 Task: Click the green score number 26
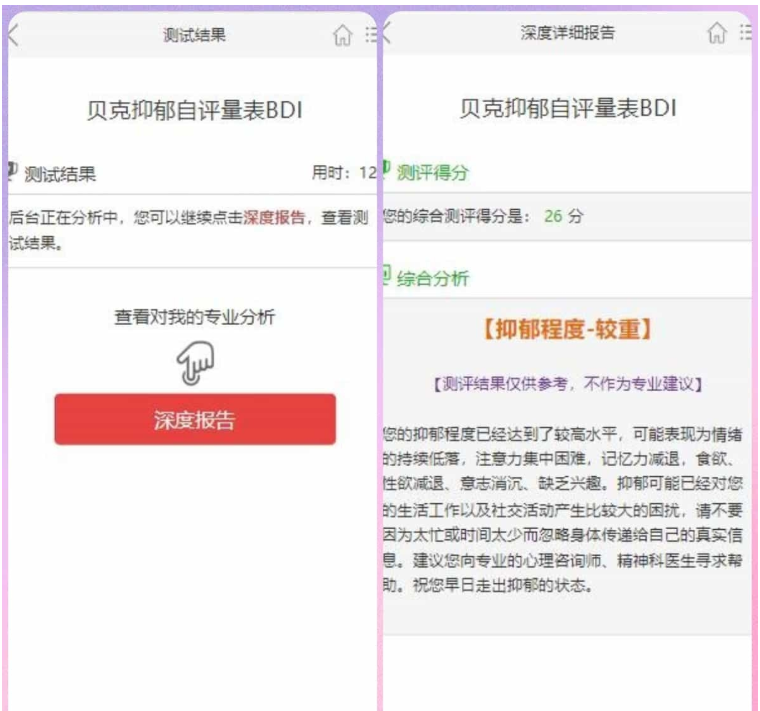coord(553,216)
